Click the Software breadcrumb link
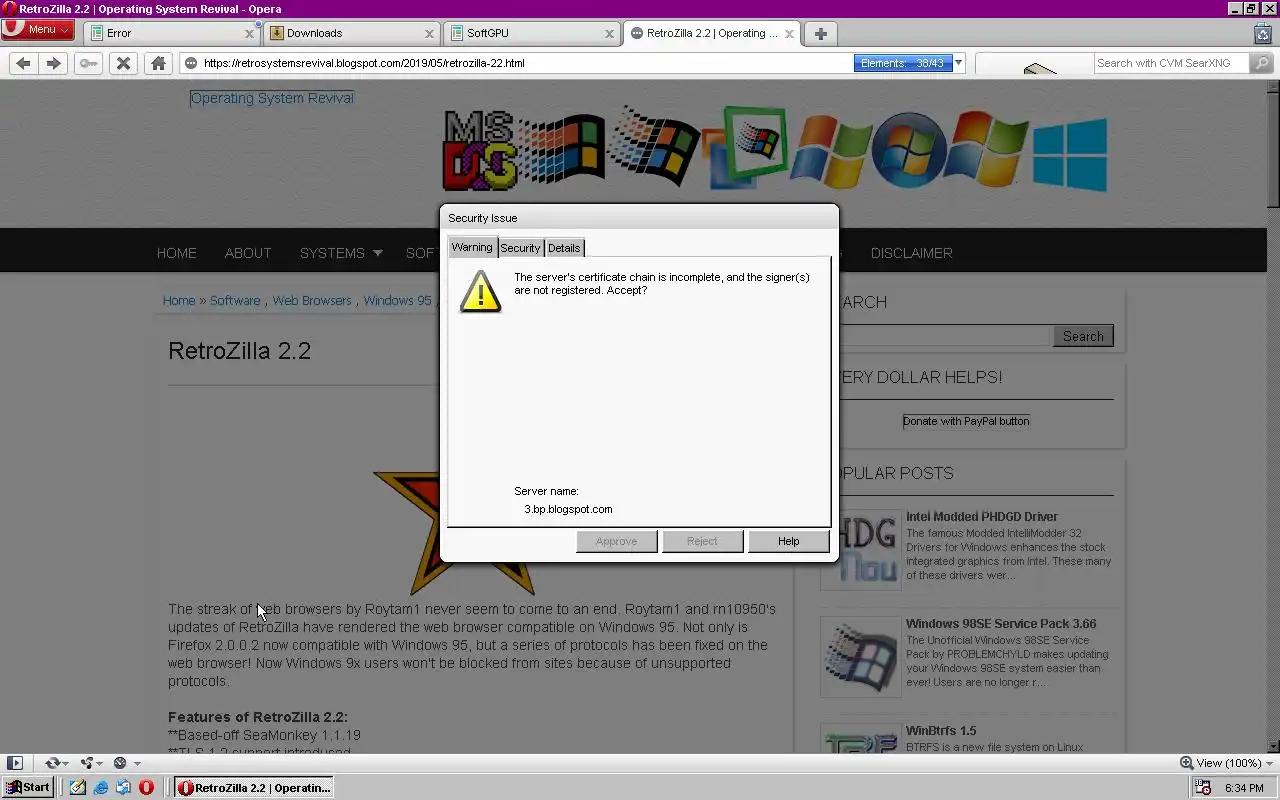1280x800 pixels. (x=235, y=300)
